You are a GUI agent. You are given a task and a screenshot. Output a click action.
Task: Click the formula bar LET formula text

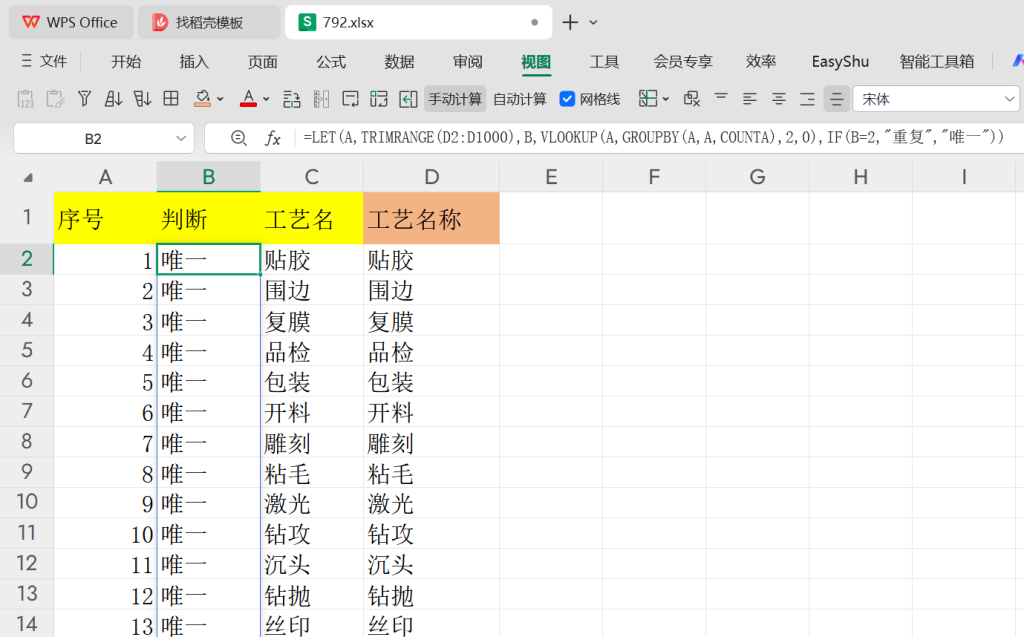click(653, 138)
